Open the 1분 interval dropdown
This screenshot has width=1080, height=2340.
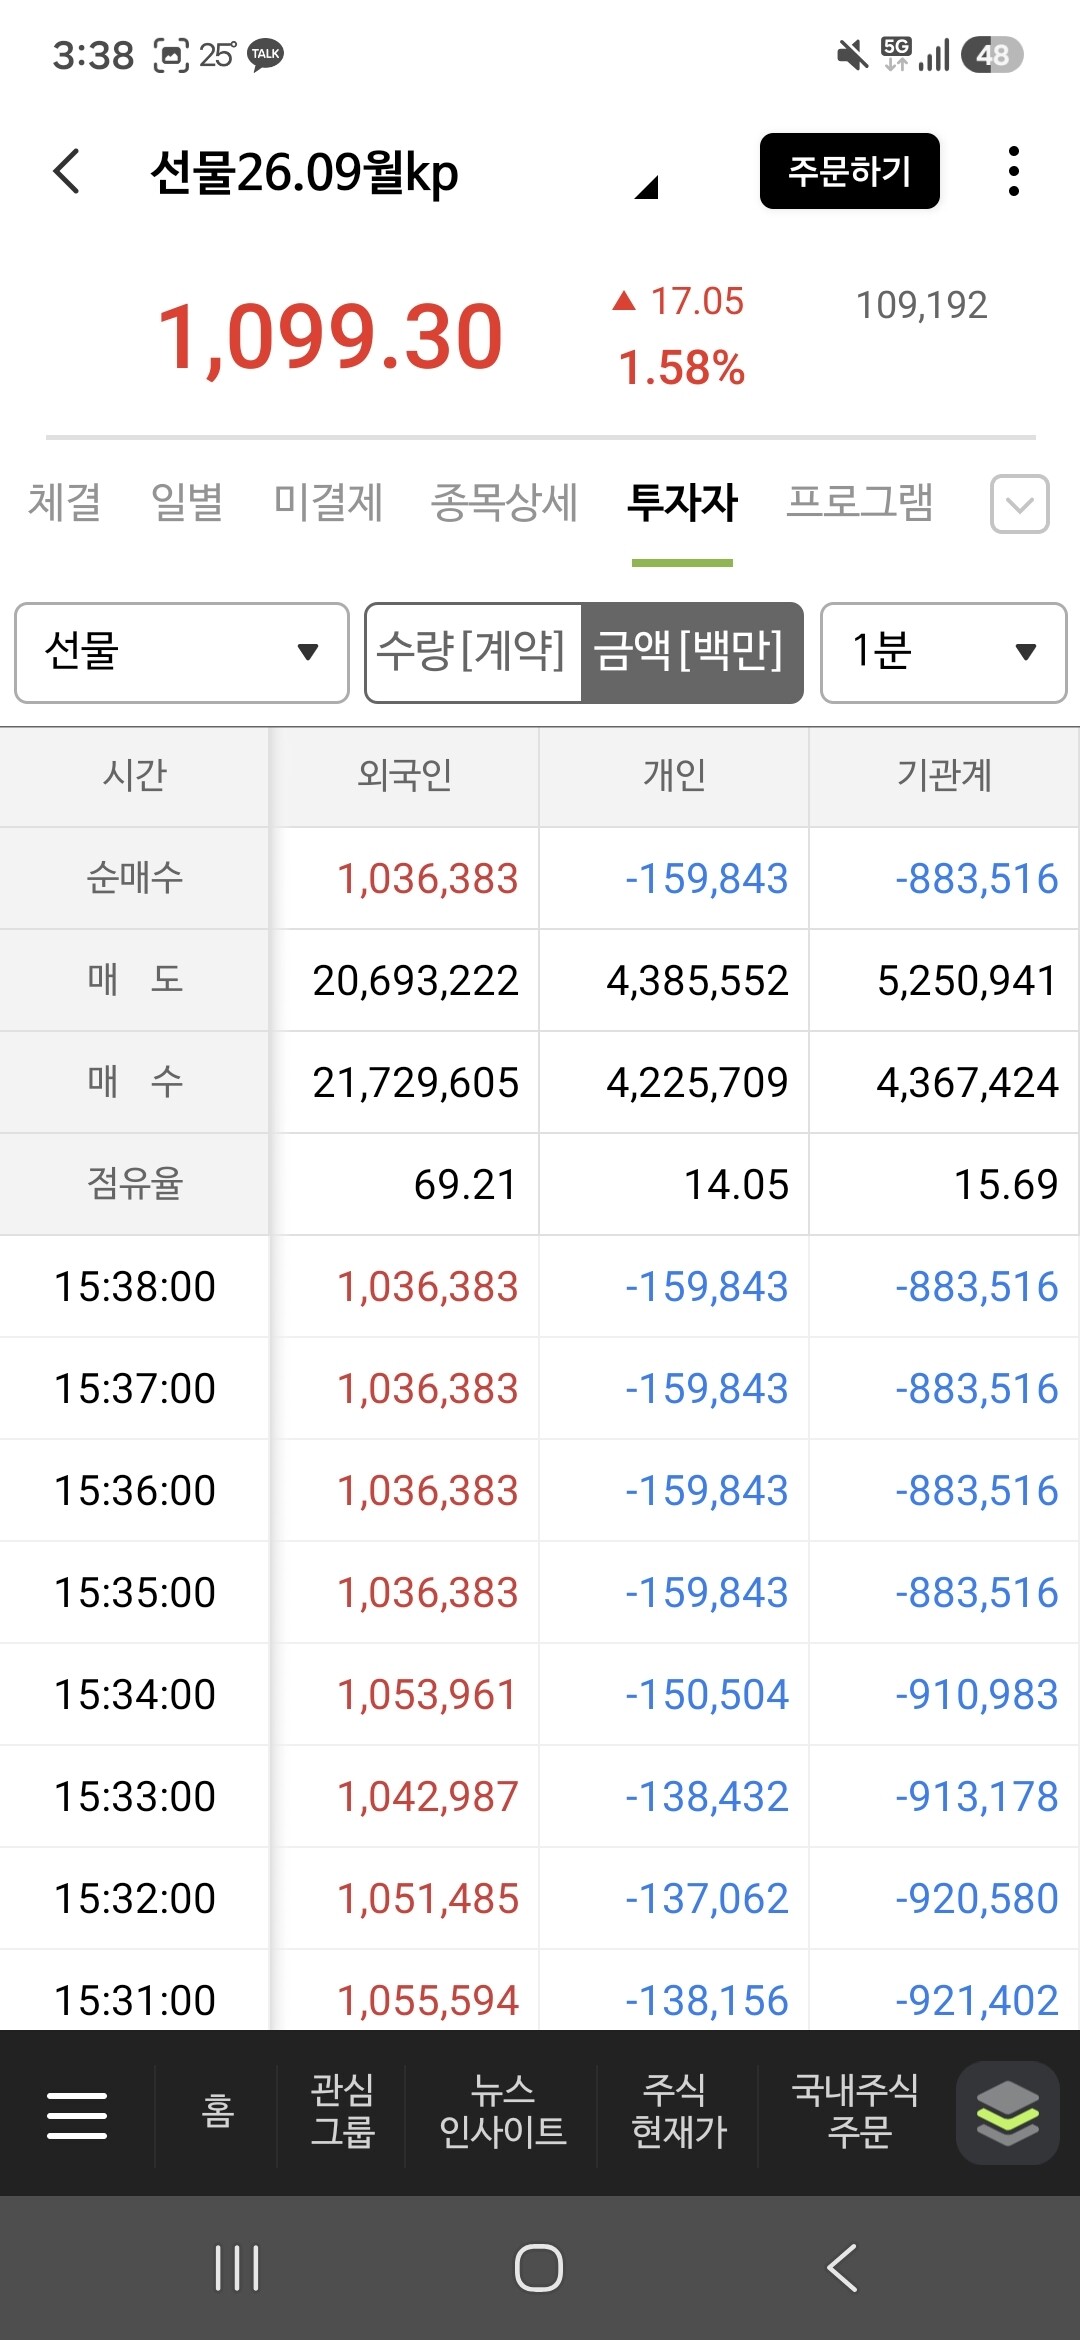pyautogui.click(x=943, y=652)
